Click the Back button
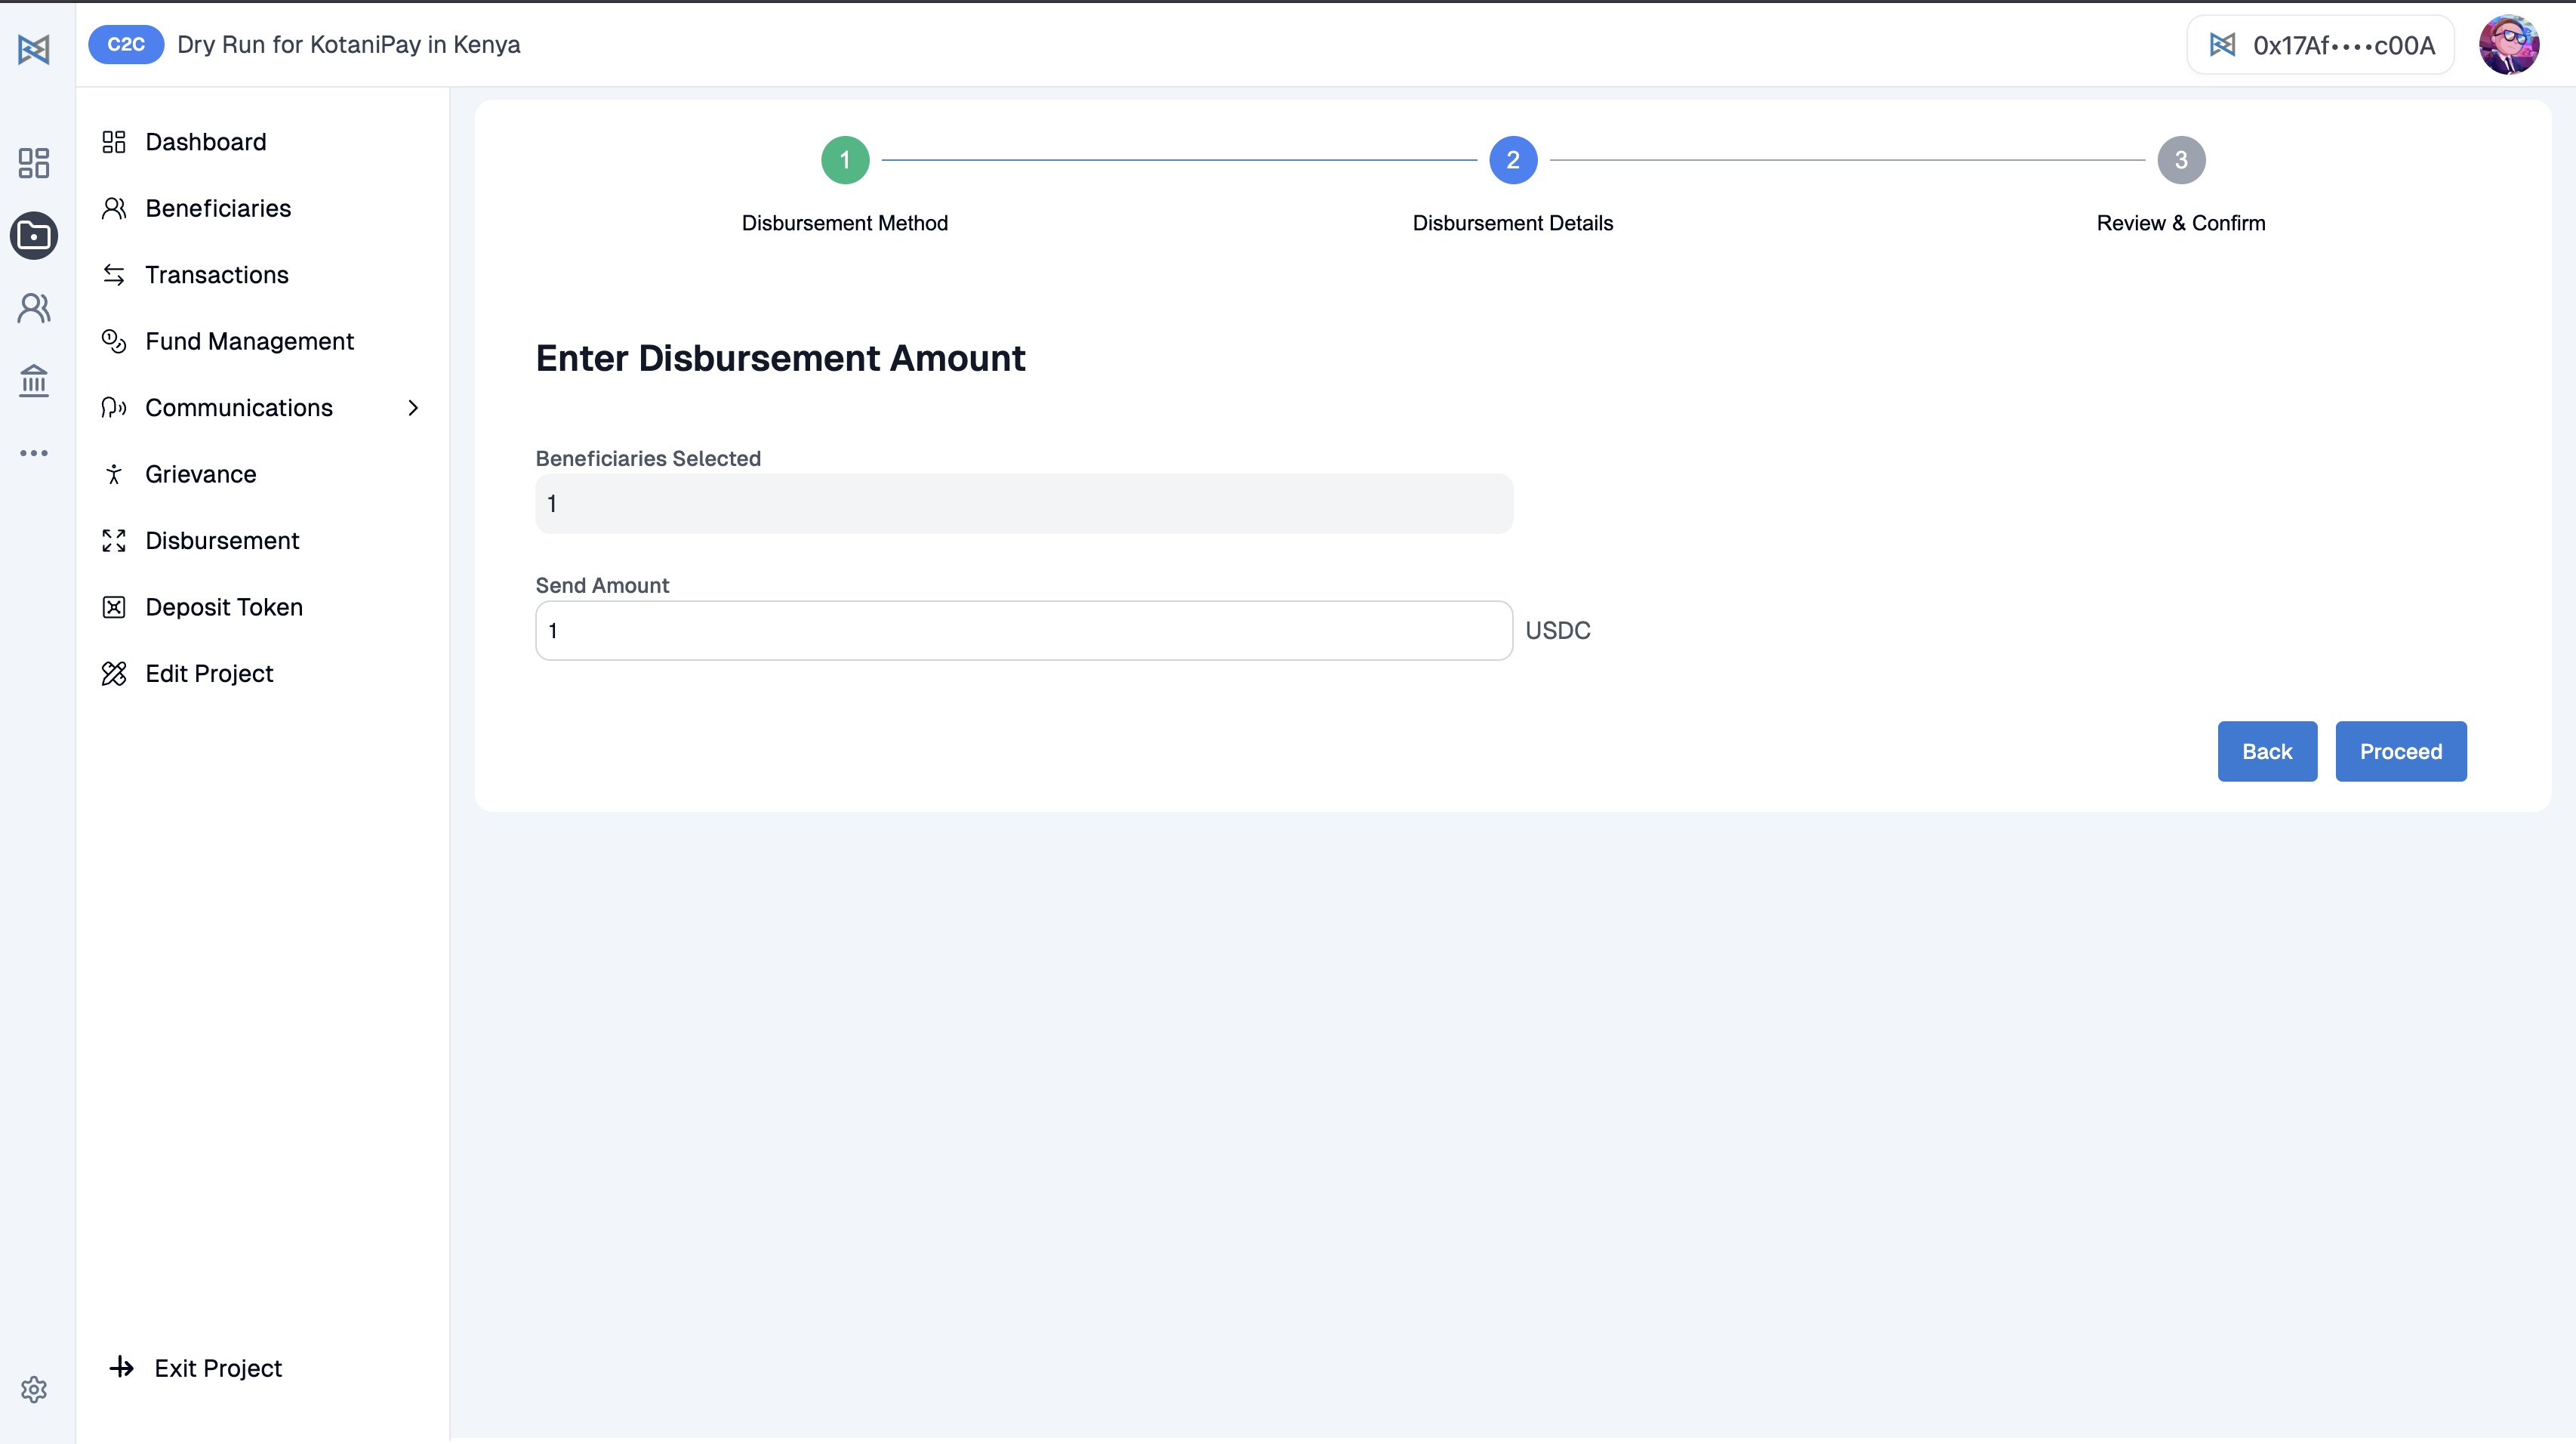The height and width of the screenshot is (1444, 2576). pyautogui.click(x=2266, y=751)
